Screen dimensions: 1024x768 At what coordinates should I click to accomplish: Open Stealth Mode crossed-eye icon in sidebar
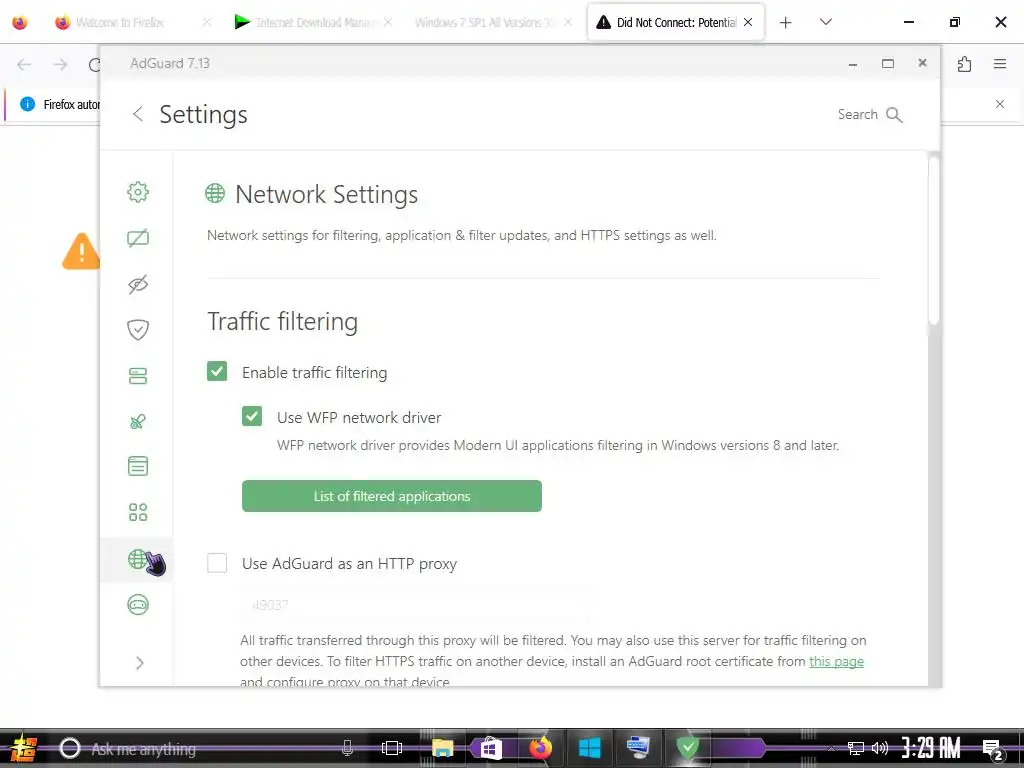138,284
